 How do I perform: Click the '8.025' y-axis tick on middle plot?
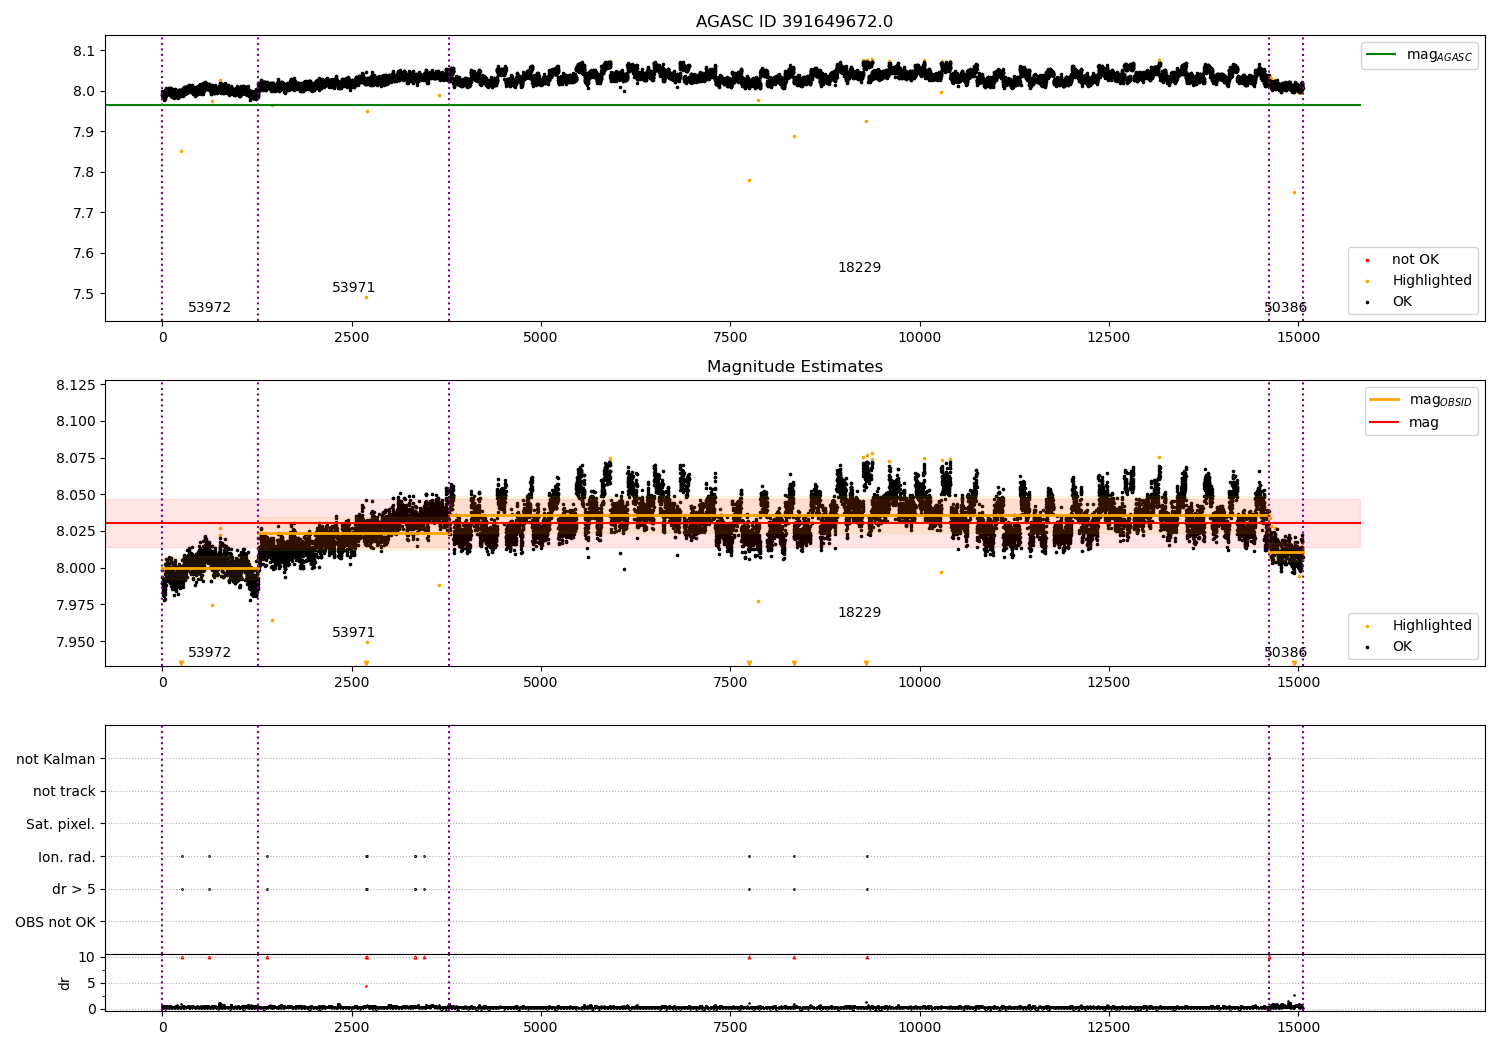[x=76, y=532]
